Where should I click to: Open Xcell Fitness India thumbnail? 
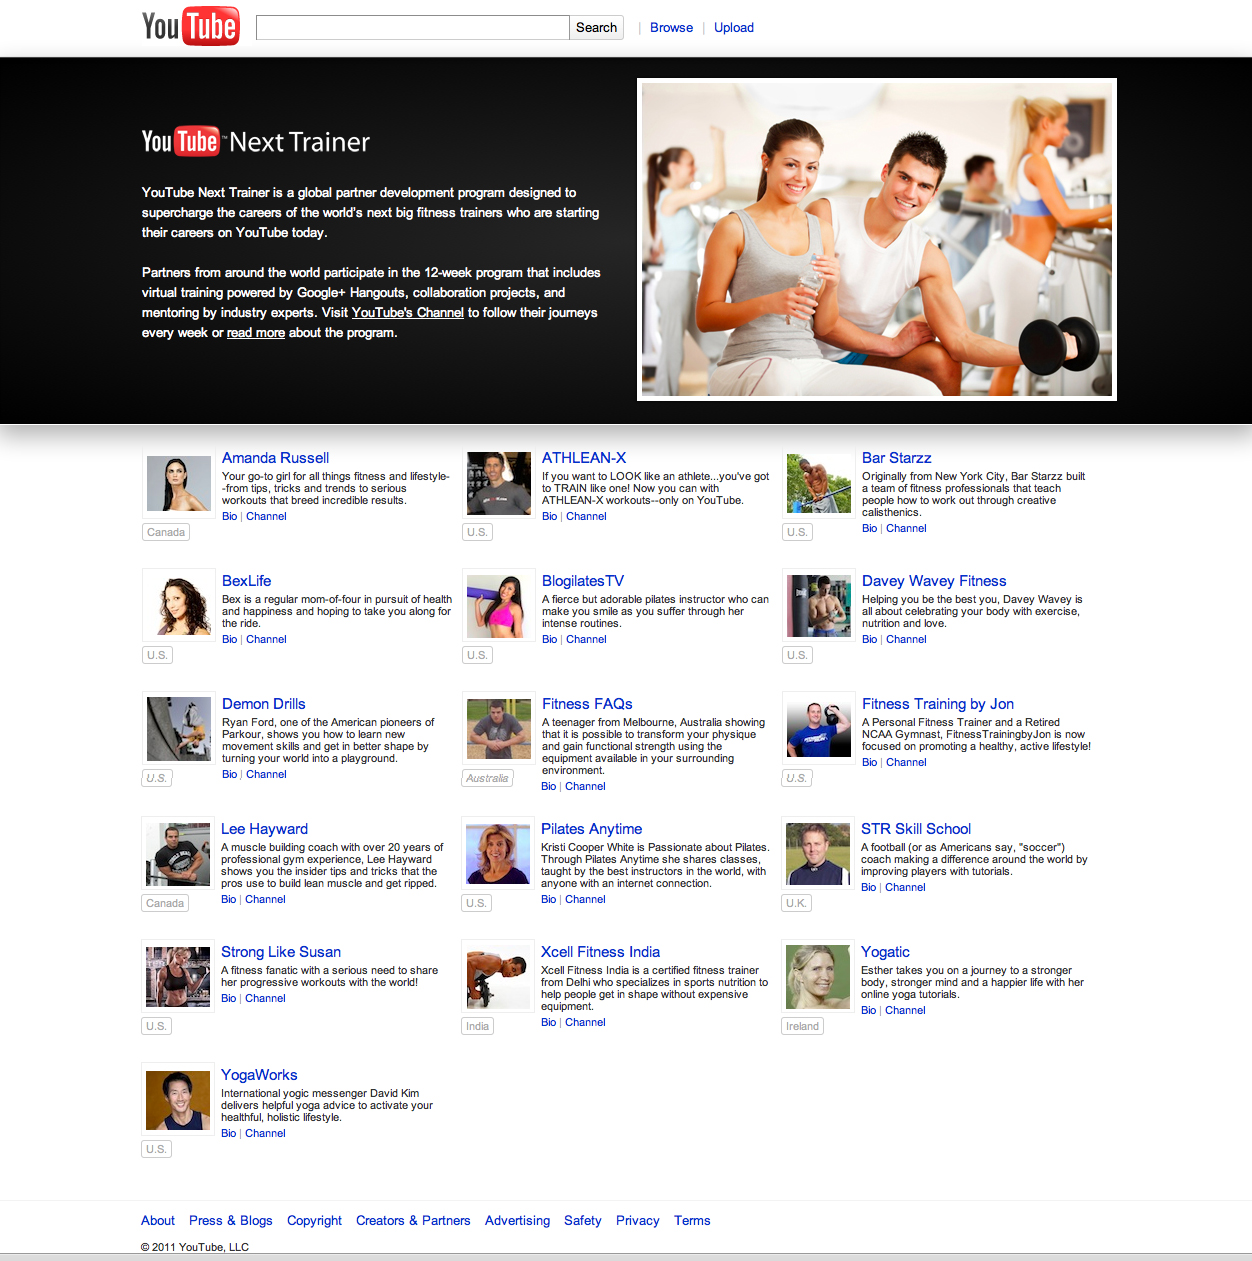498,978
